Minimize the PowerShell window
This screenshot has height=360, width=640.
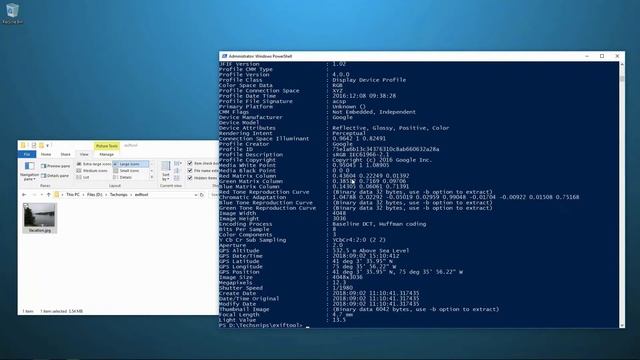587,56
